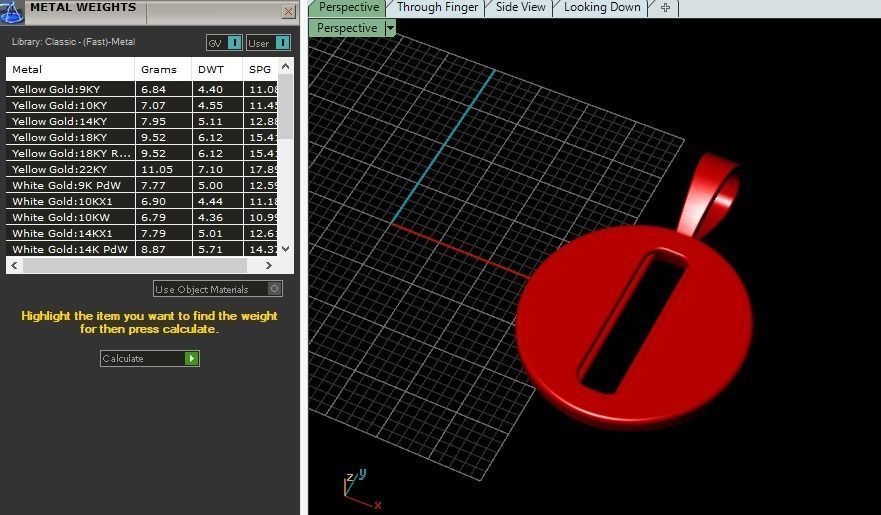Click the Perspective viewport label

[347, 28]
